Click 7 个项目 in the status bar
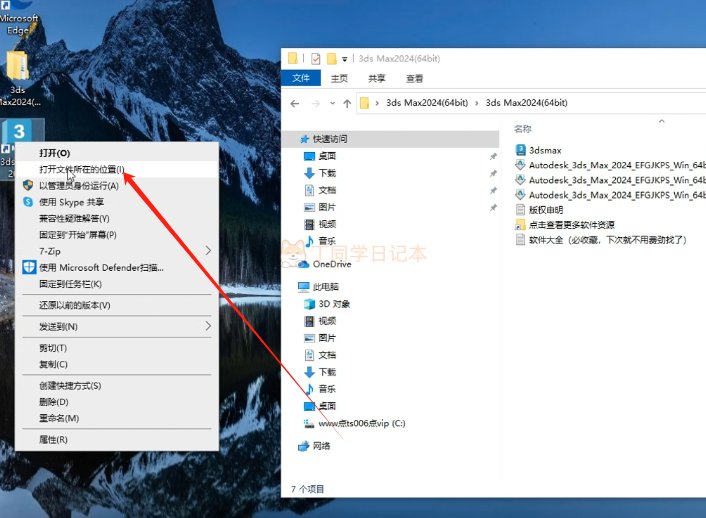 click(308, 489)
